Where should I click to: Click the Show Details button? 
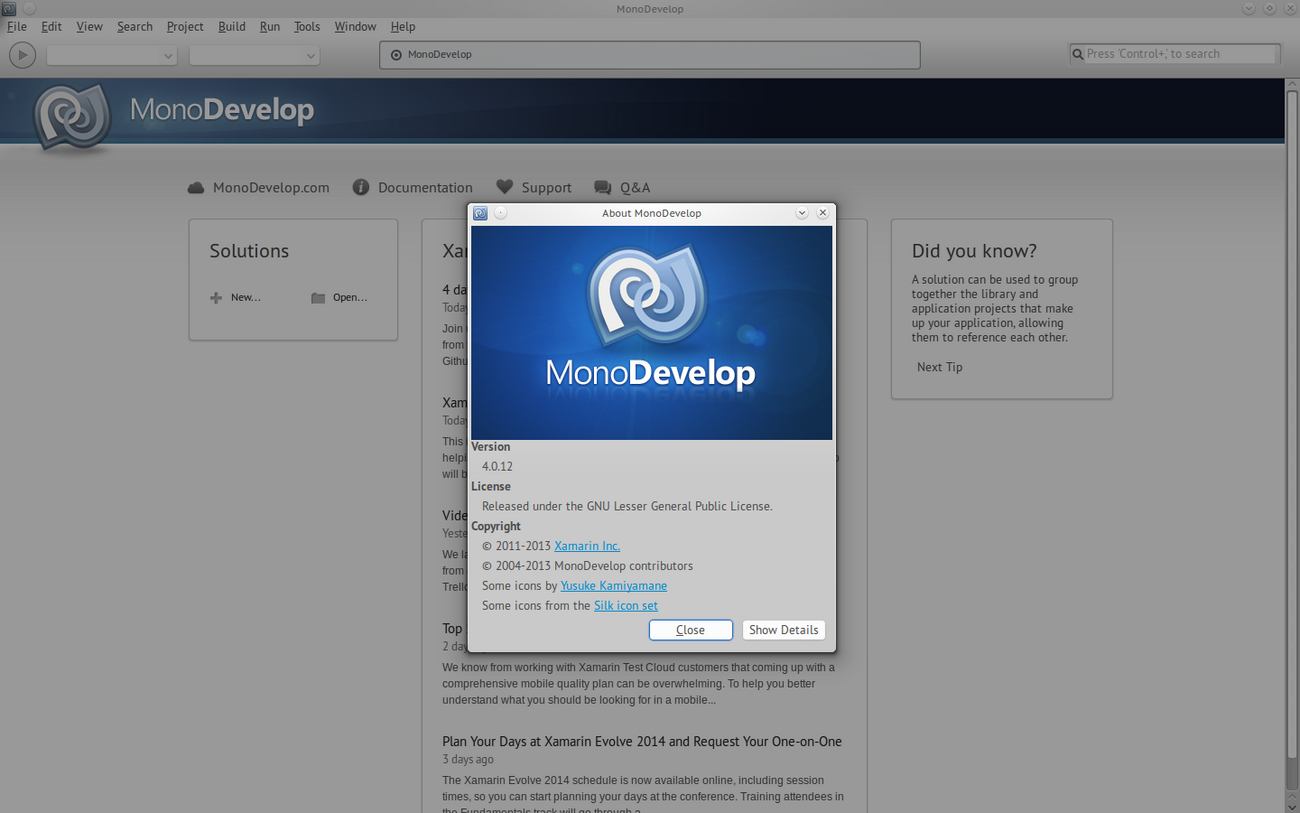coord(784,630)
